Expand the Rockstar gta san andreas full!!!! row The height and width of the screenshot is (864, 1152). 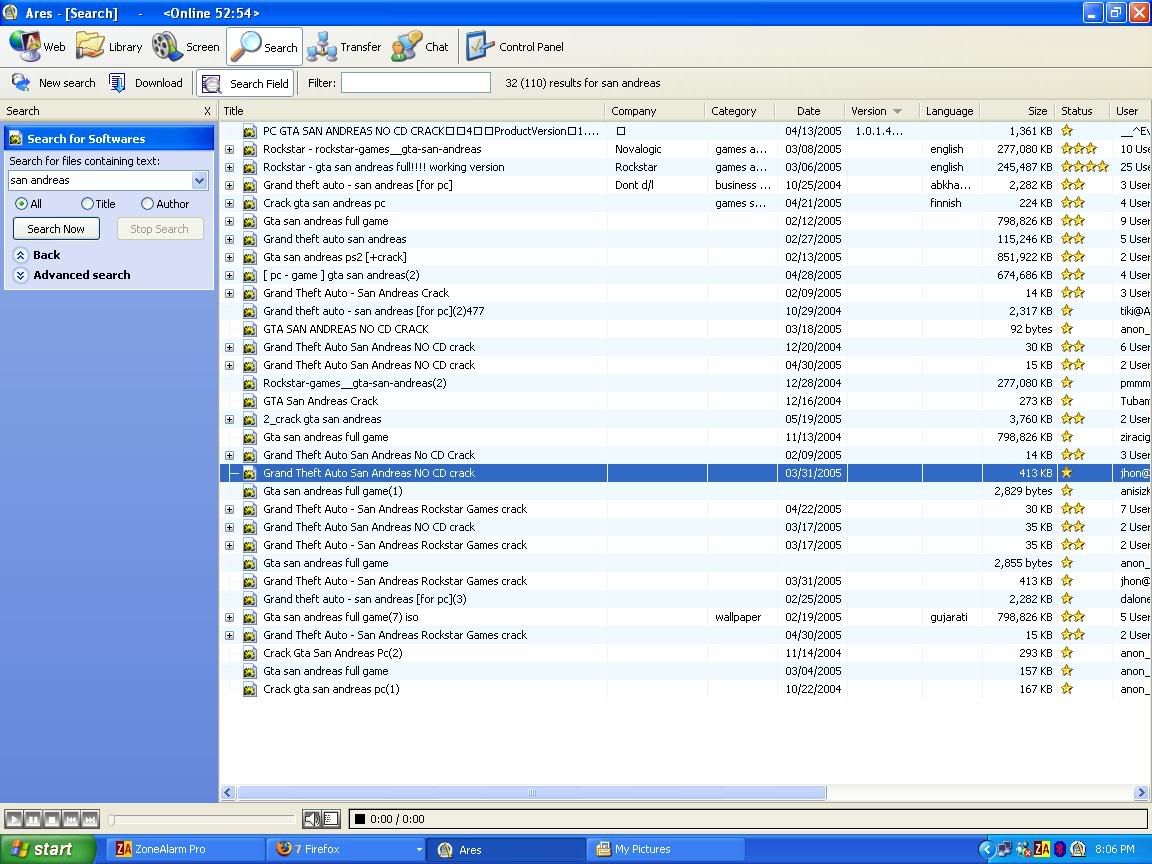tap(229, 167)
